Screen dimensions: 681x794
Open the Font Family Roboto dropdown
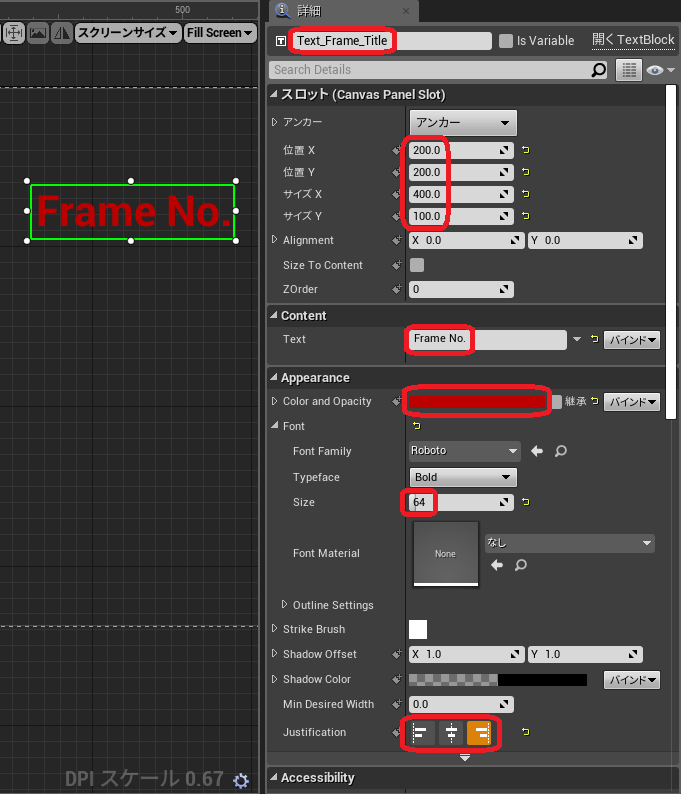tap(464, 451)
